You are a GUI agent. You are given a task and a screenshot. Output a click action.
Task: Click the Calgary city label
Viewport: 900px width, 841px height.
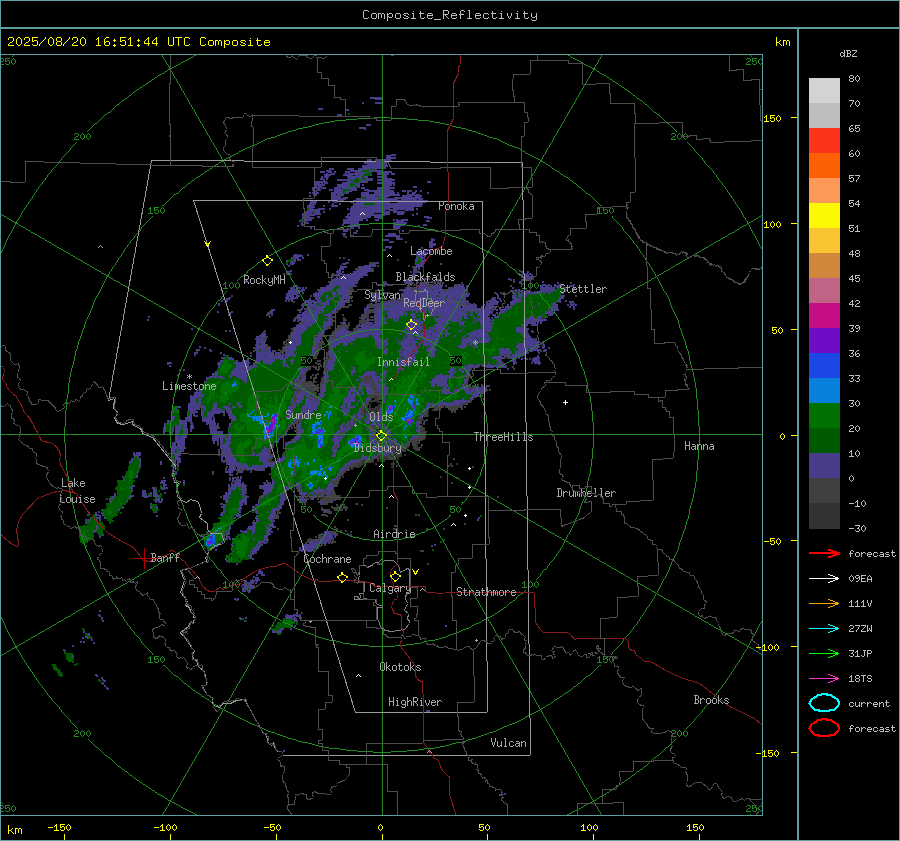click(x=390, y=588)
